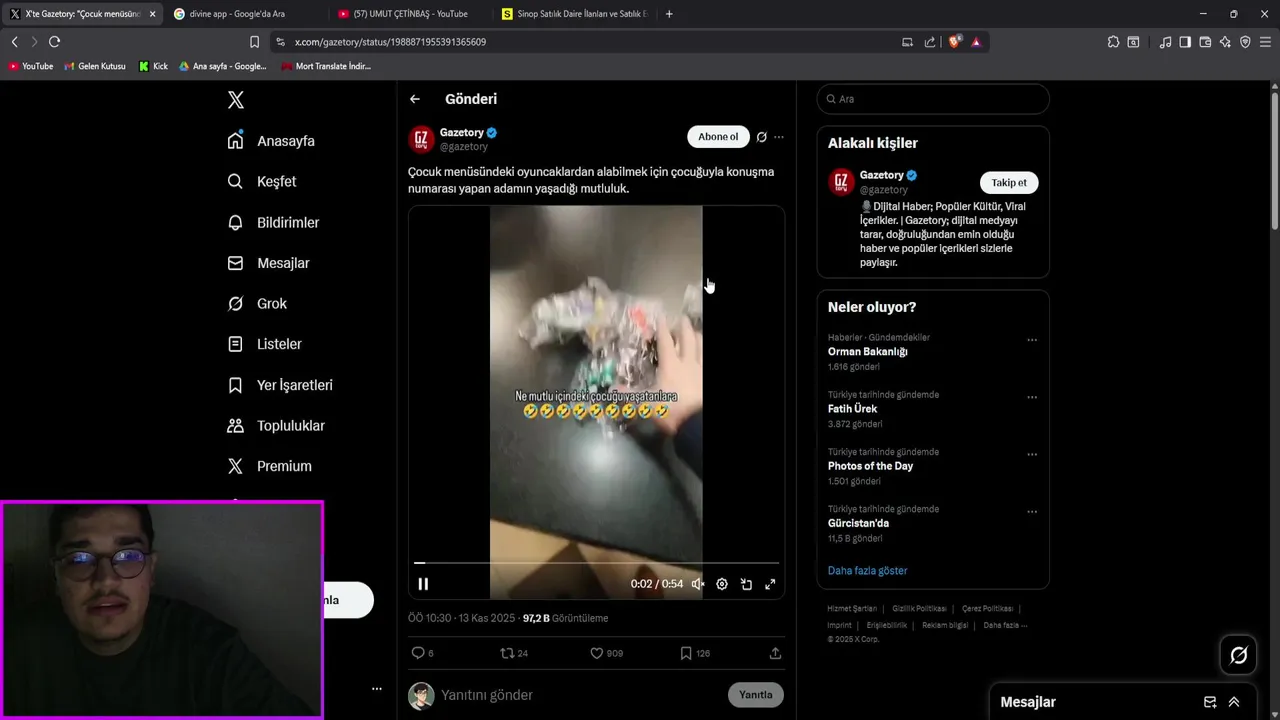Click the Yanıtla button

tap(756, 695)
